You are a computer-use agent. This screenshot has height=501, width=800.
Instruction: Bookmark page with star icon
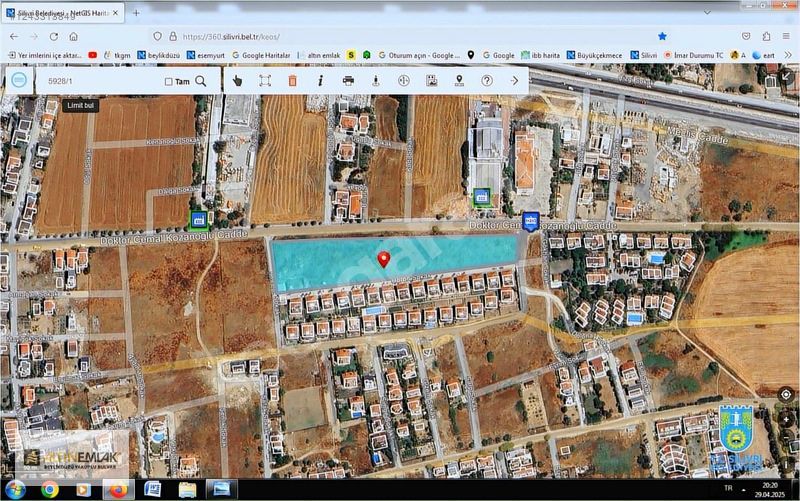(662, 35)
